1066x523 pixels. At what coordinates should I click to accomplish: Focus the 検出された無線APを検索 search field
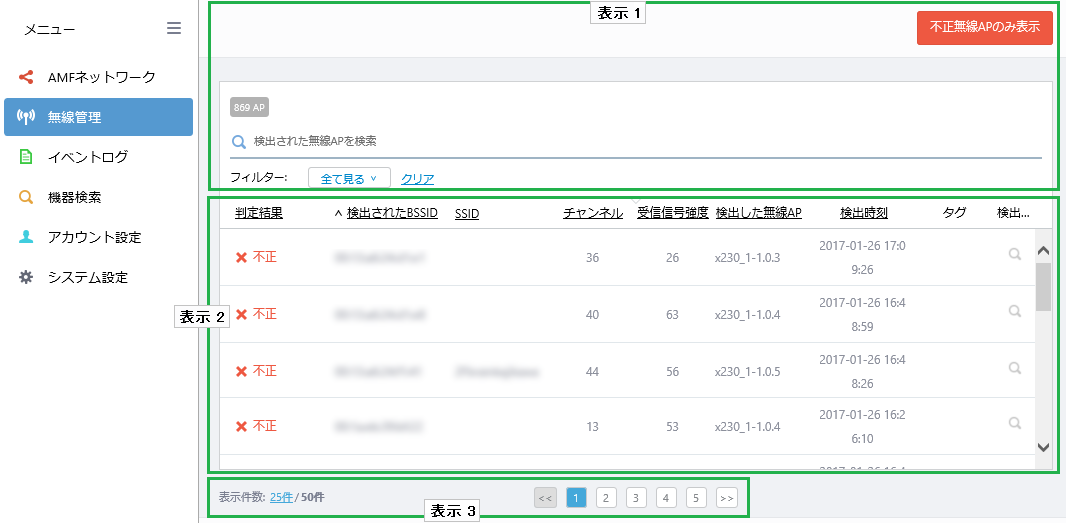(x=636, y=141)
